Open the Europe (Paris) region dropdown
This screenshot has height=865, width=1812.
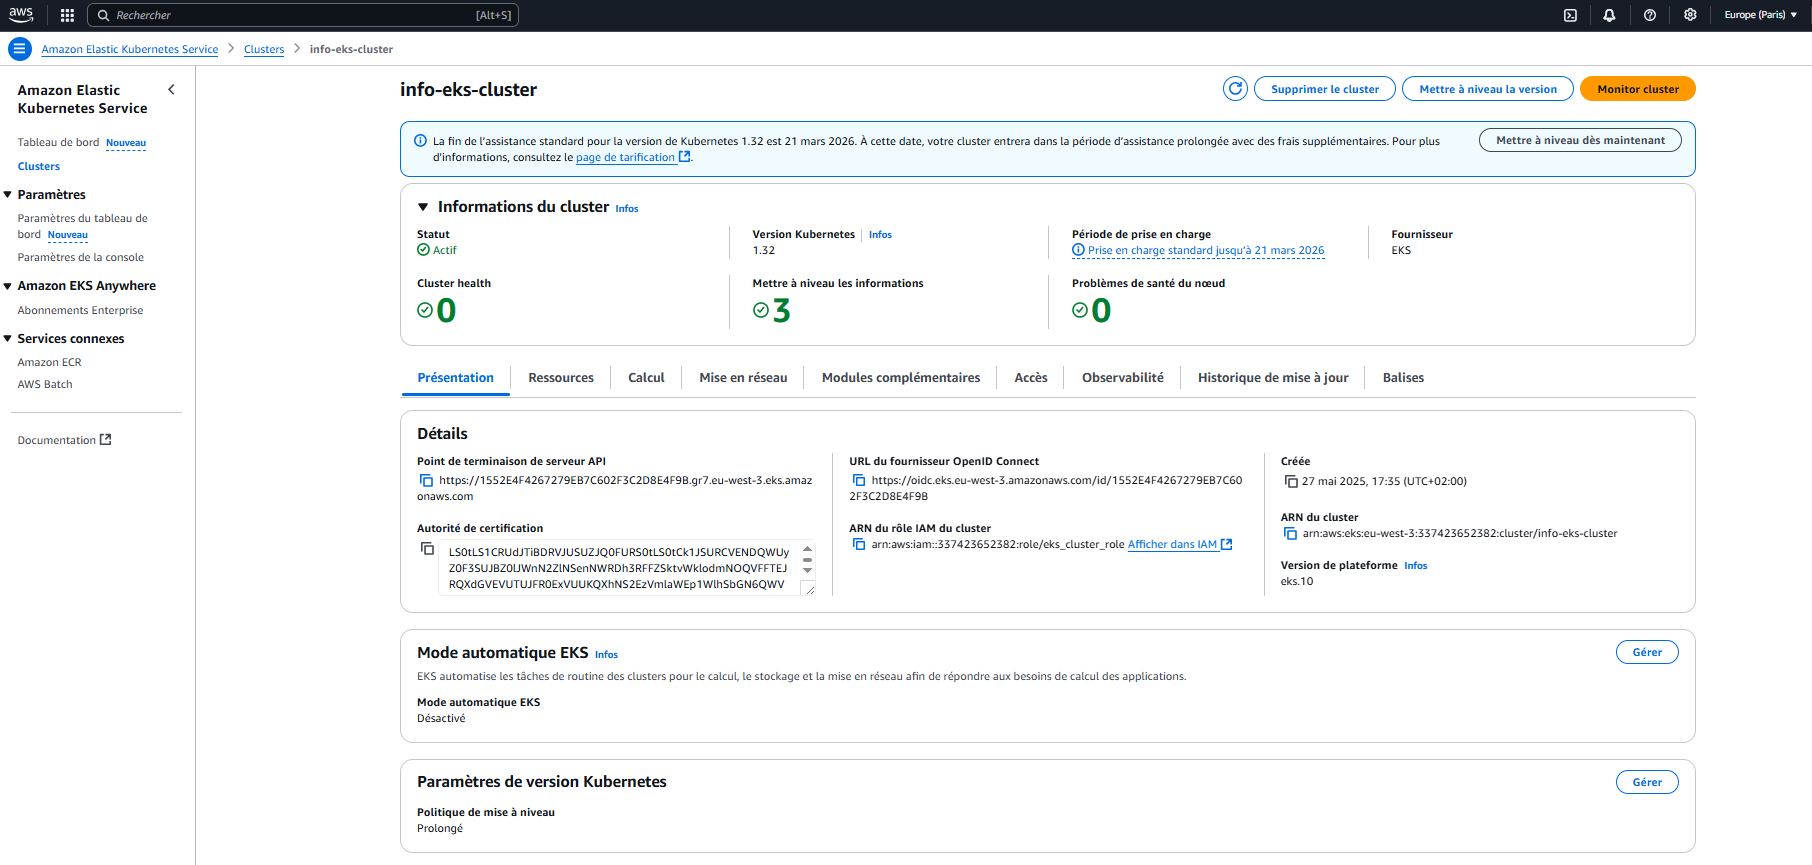click(1761, 15)
